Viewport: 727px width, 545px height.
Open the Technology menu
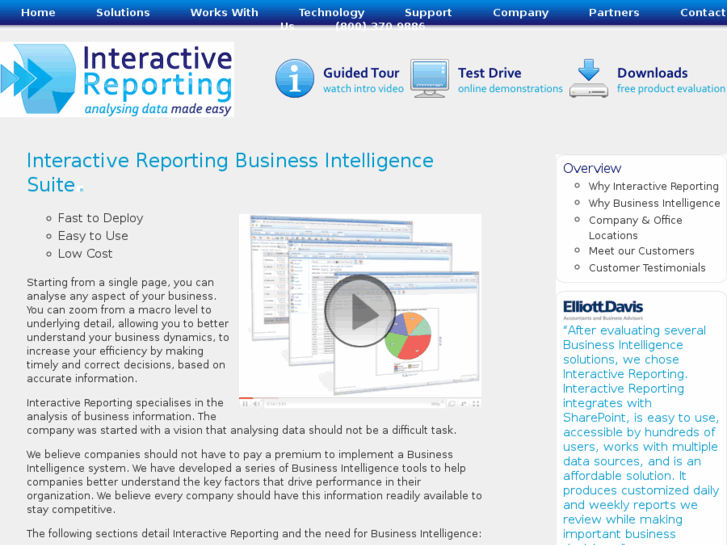(332, 13)
